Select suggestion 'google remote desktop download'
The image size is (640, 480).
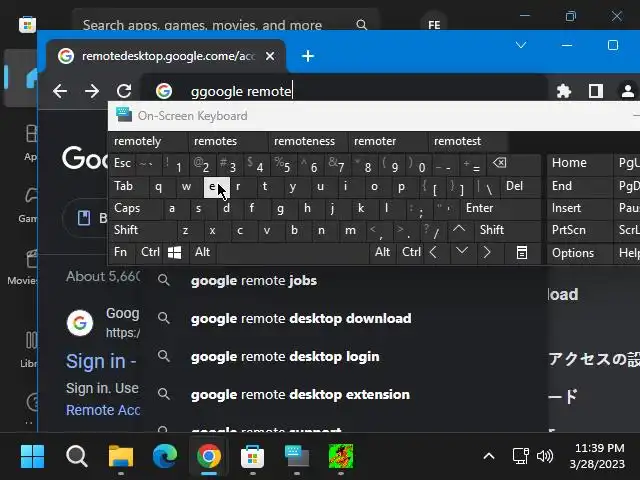[345, 318]
